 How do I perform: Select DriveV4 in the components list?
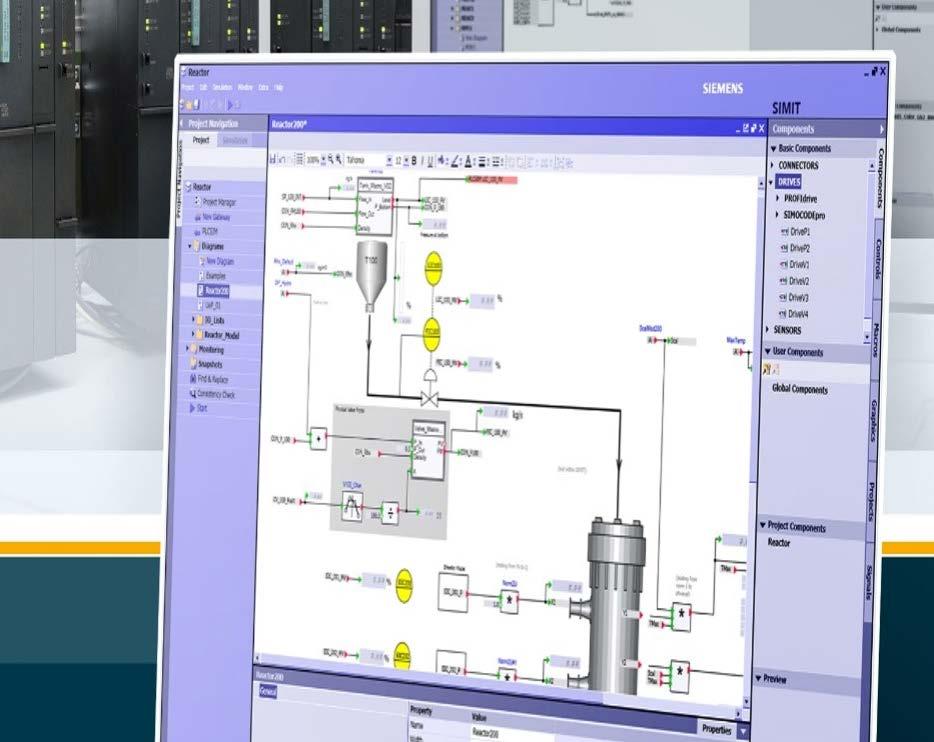(x=799, y=314)
